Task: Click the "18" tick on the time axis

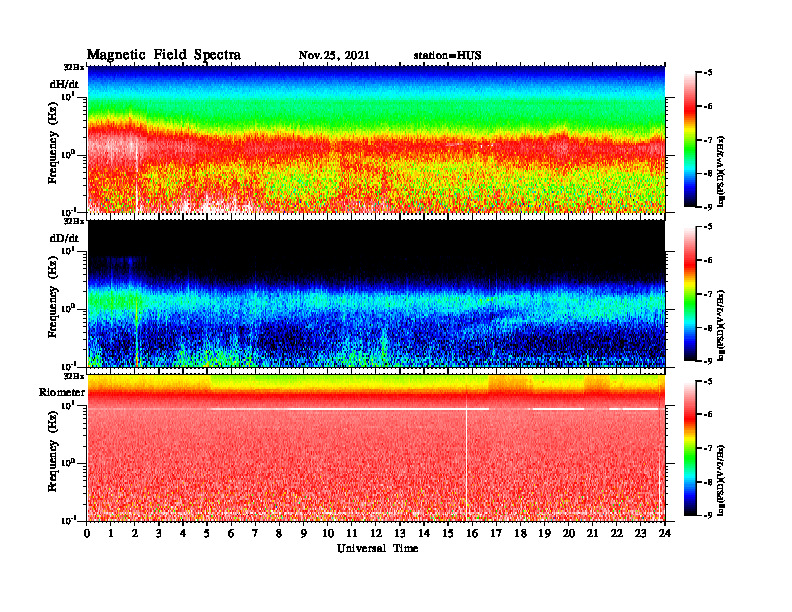Action: (x=520, y=534)
